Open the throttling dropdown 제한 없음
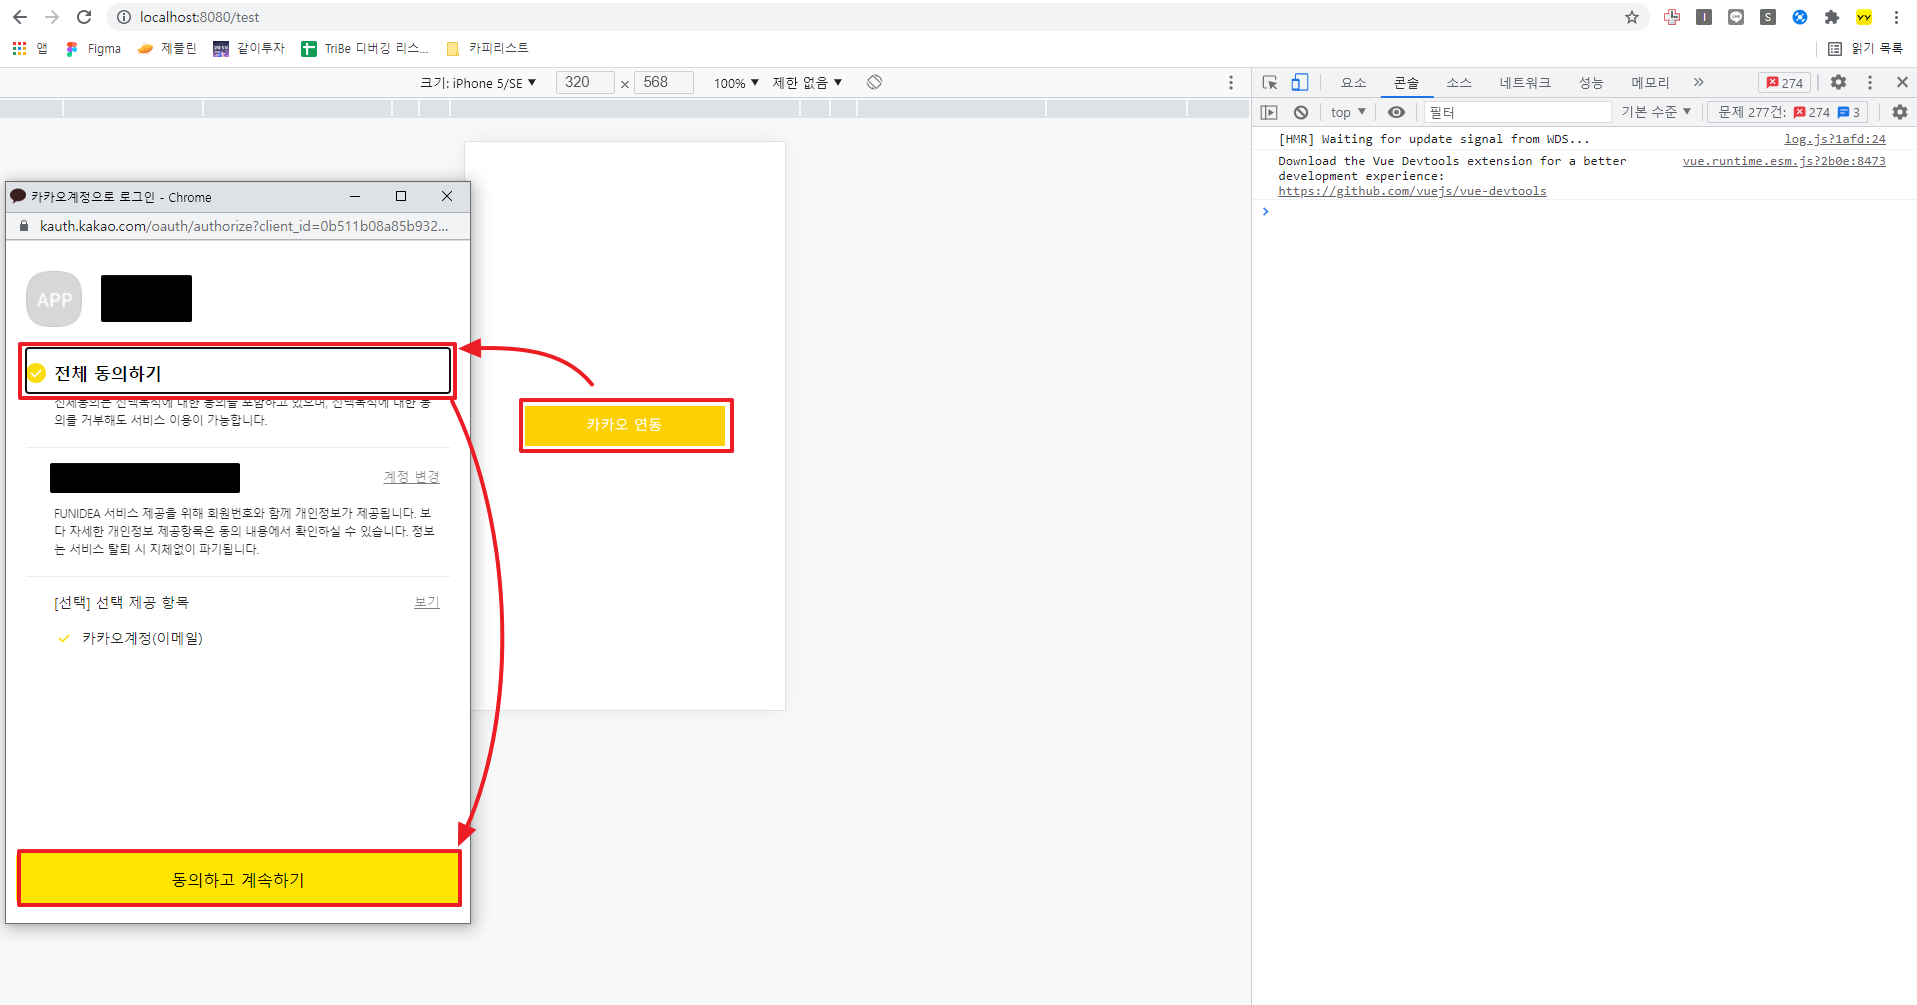 coord(807,83)
